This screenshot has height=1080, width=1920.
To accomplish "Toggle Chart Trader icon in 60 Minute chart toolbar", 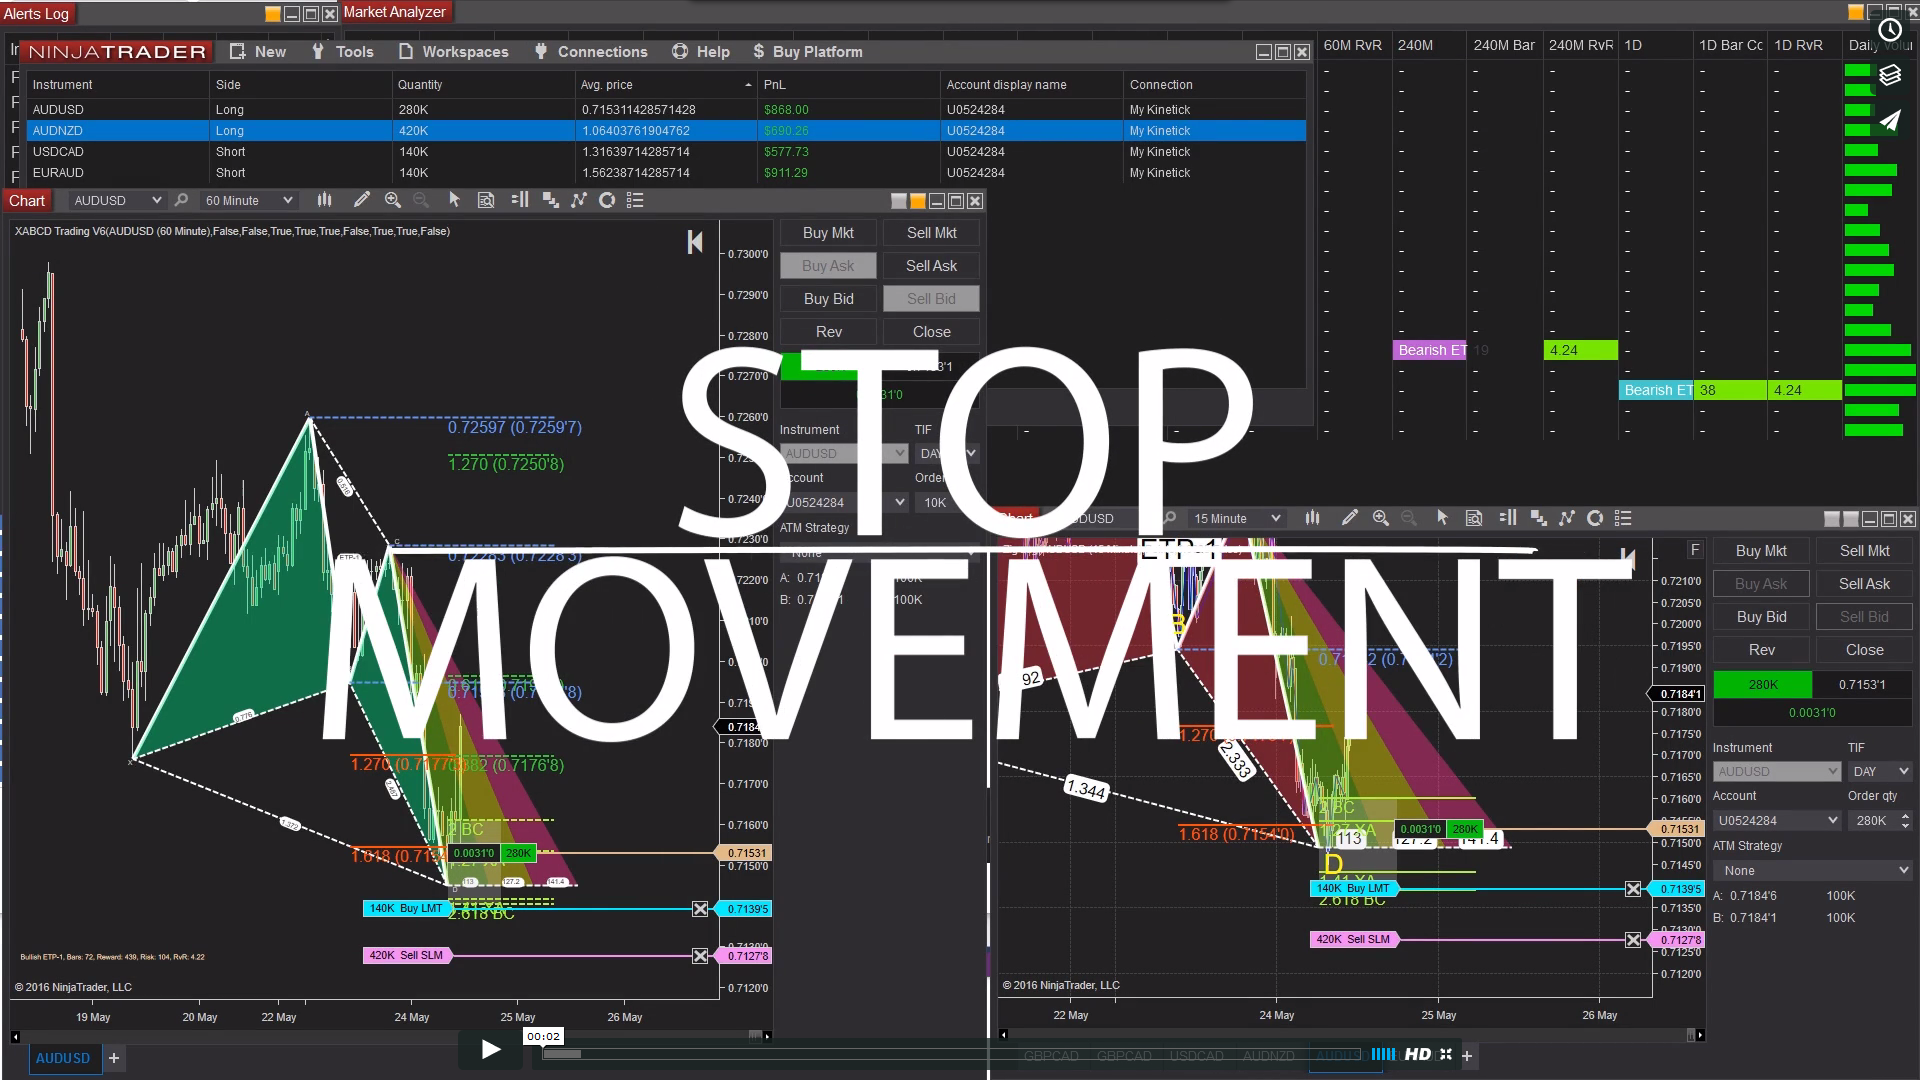I will coord(519,200).
